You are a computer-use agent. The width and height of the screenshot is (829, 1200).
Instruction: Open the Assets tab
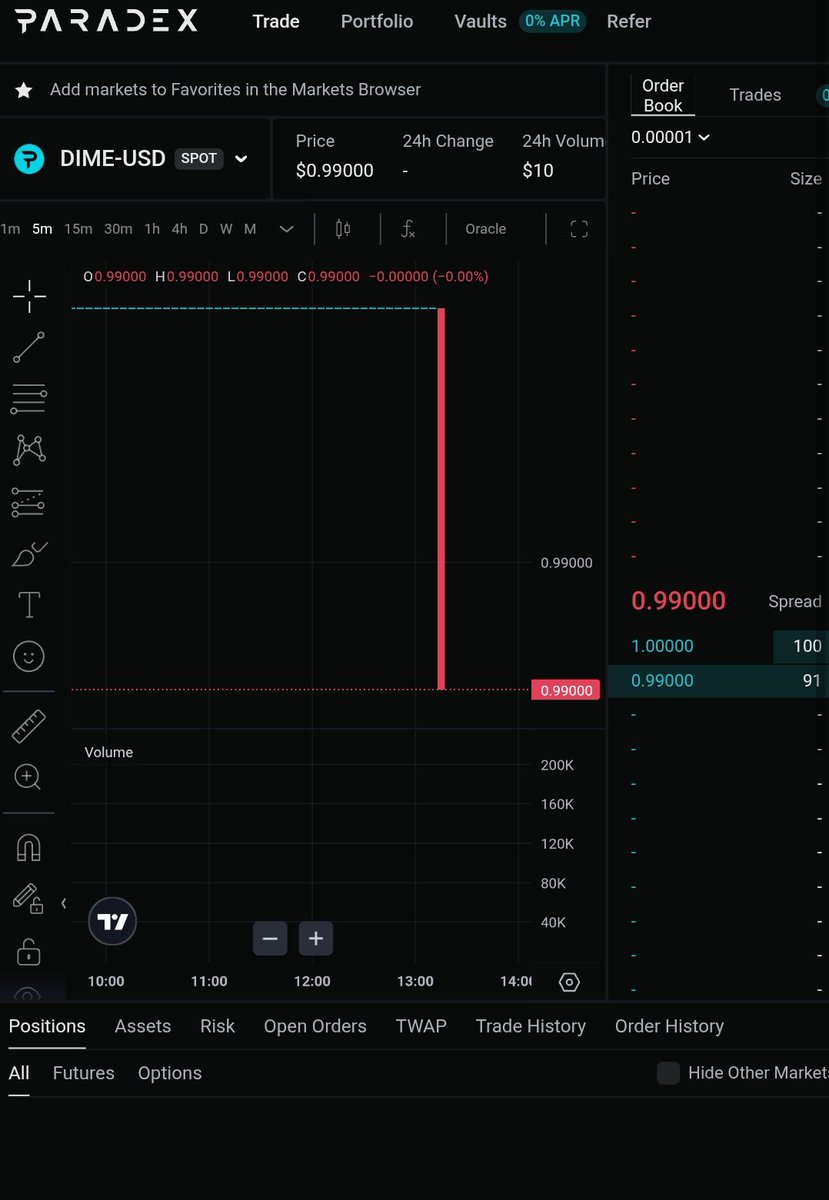point(143,1026)
